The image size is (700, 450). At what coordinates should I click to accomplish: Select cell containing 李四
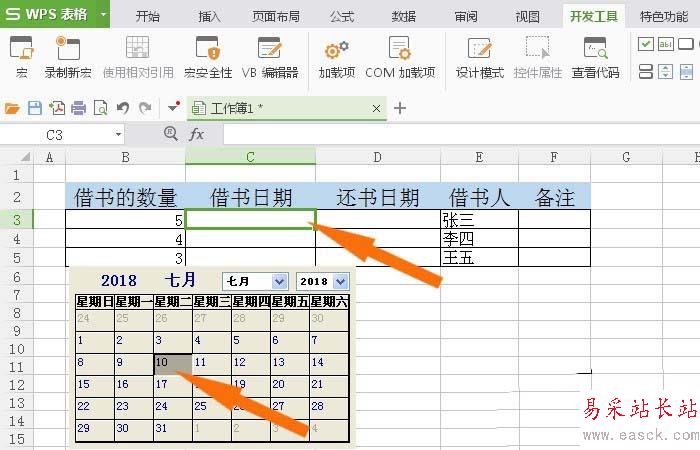click(x=479, y=238)
